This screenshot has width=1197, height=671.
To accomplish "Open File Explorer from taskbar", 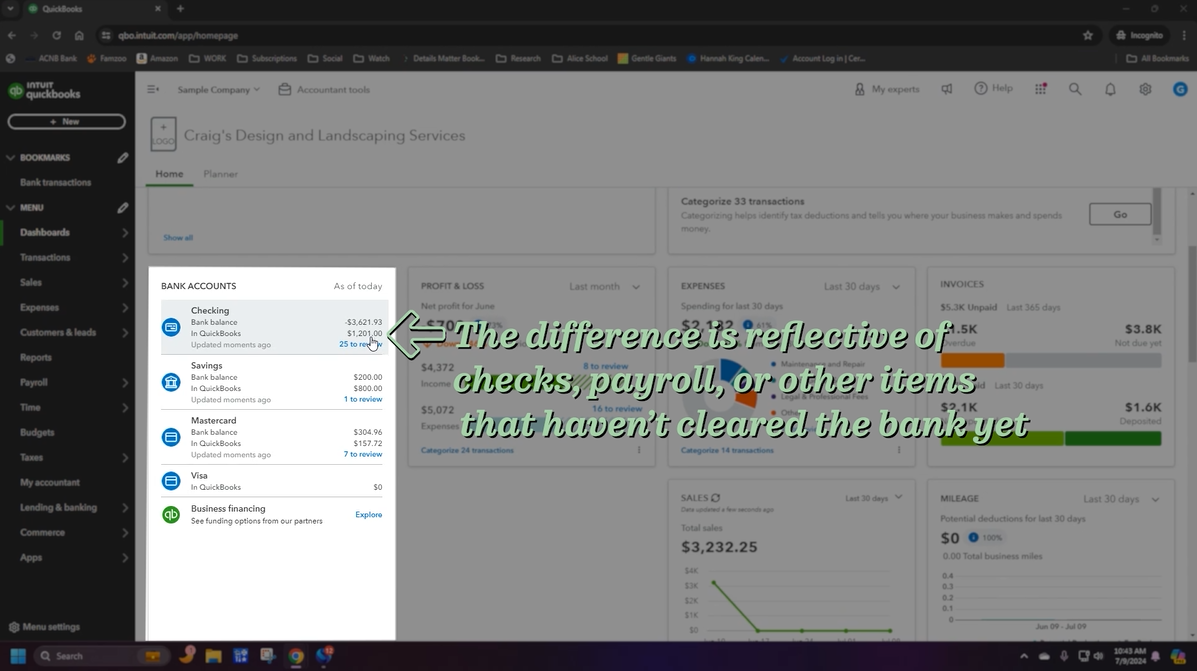I will click(213, 656).
